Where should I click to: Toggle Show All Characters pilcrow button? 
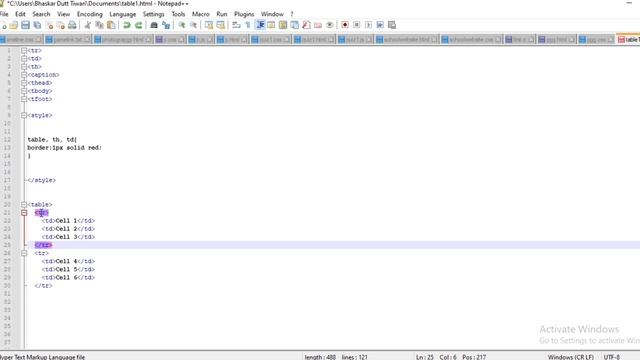pos(248,25)
